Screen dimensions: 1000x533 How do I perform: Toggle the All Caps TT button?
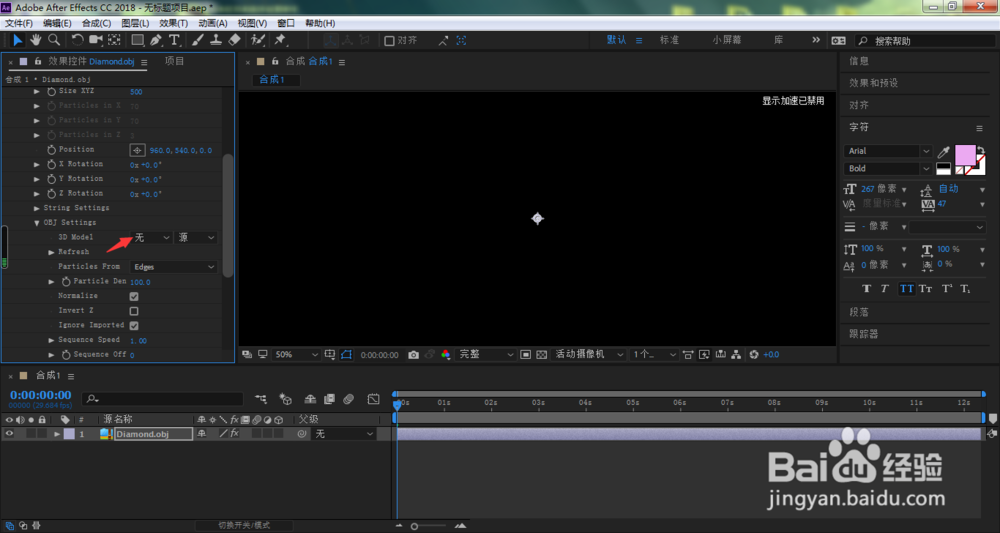906,289
